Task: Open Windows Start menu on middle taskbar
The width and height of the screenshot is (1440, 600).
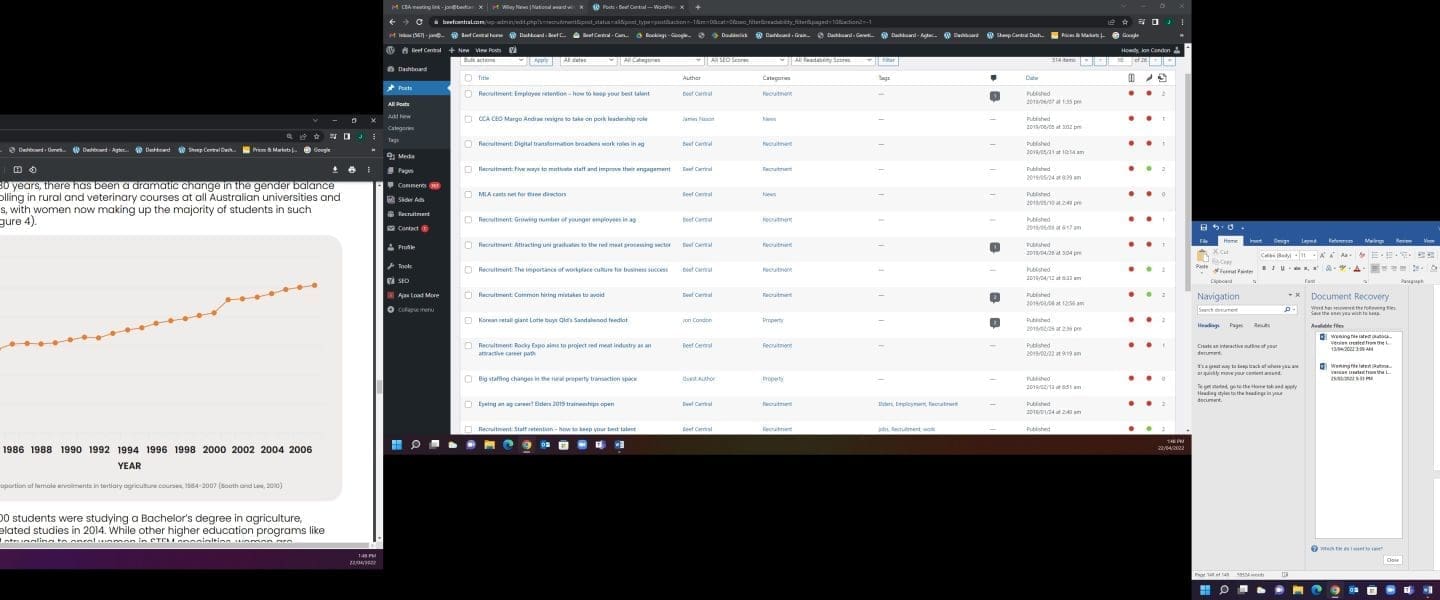Action: (x=397, y=444)
